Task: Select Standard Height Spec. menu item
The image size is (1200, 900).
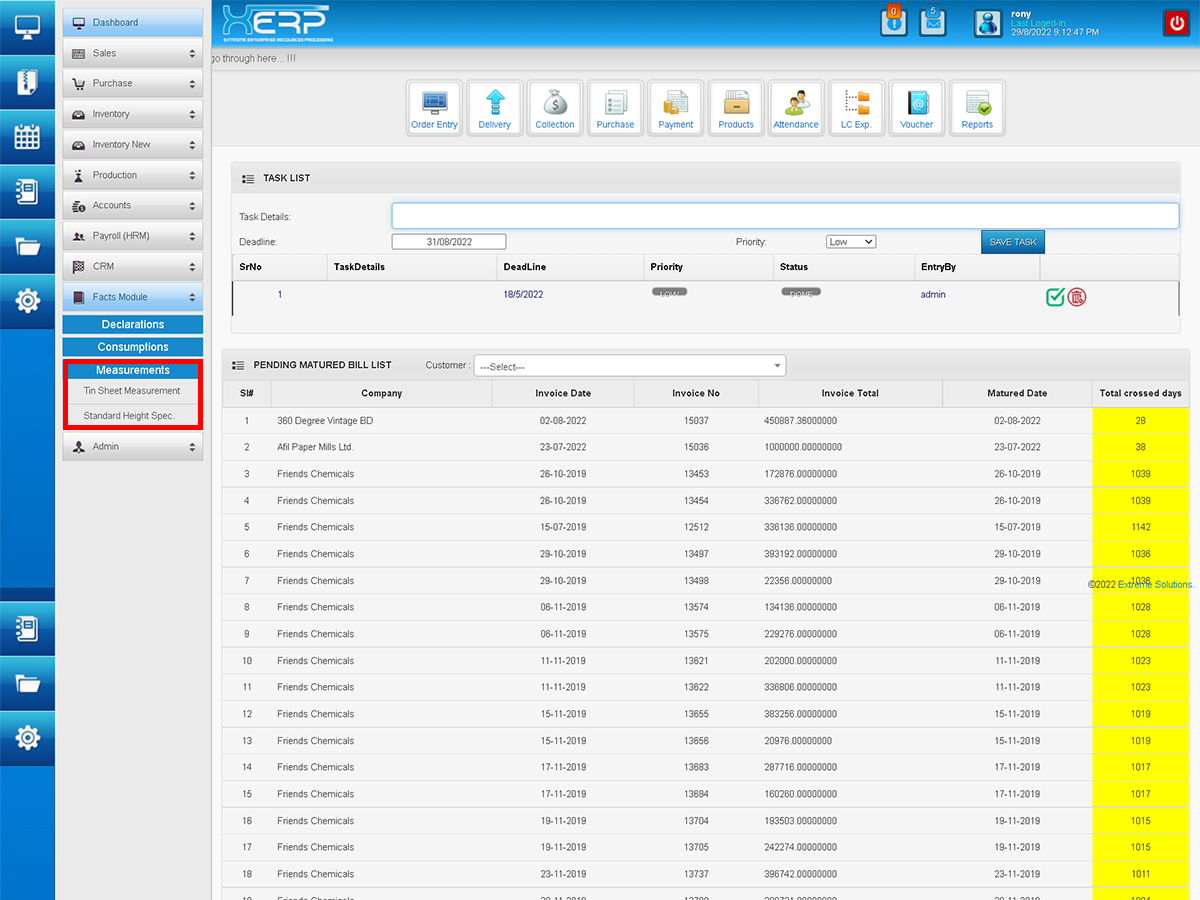Action: click(x=129, y=416)
